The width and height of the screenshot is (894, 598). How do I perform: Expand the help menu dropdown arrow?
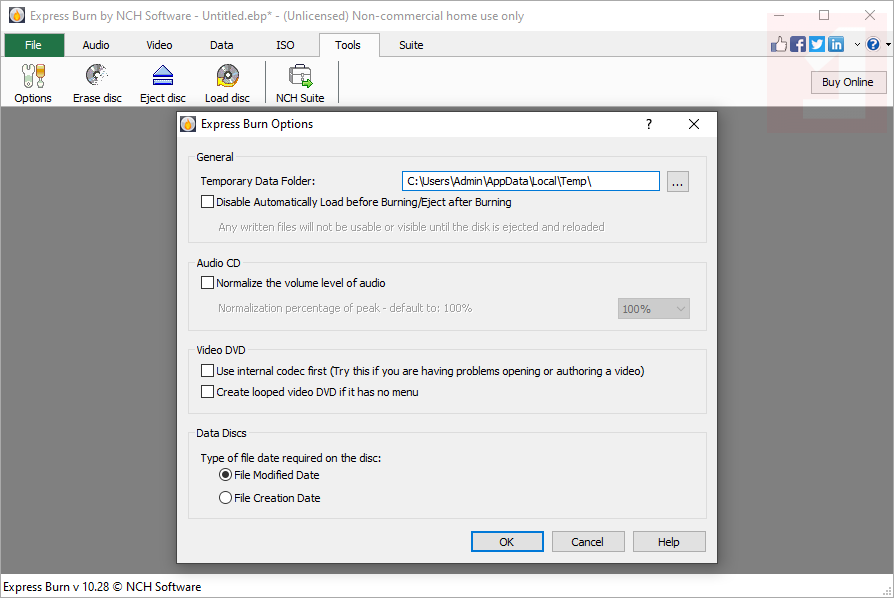888,44
